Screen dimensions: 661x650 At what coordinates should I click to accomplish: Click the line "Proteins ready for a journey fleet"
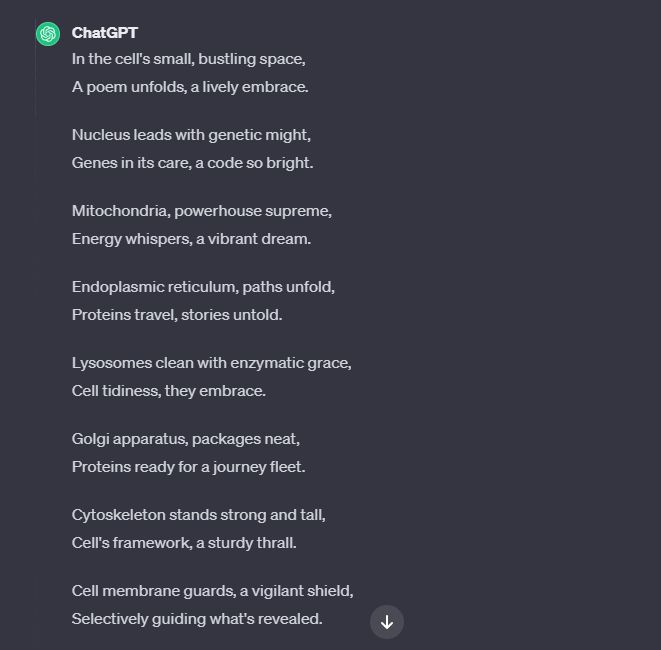(188, 467)
